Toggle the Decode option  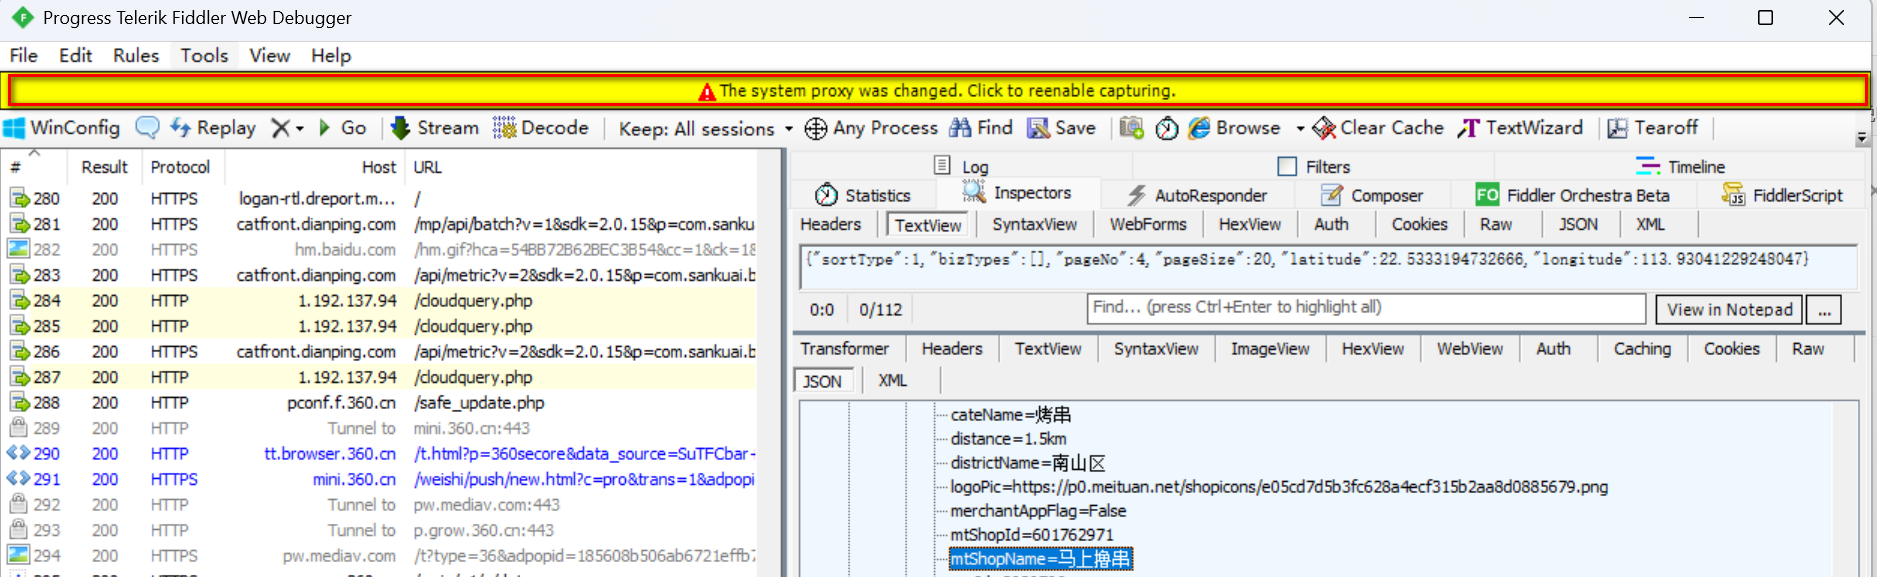coord(541,128)
